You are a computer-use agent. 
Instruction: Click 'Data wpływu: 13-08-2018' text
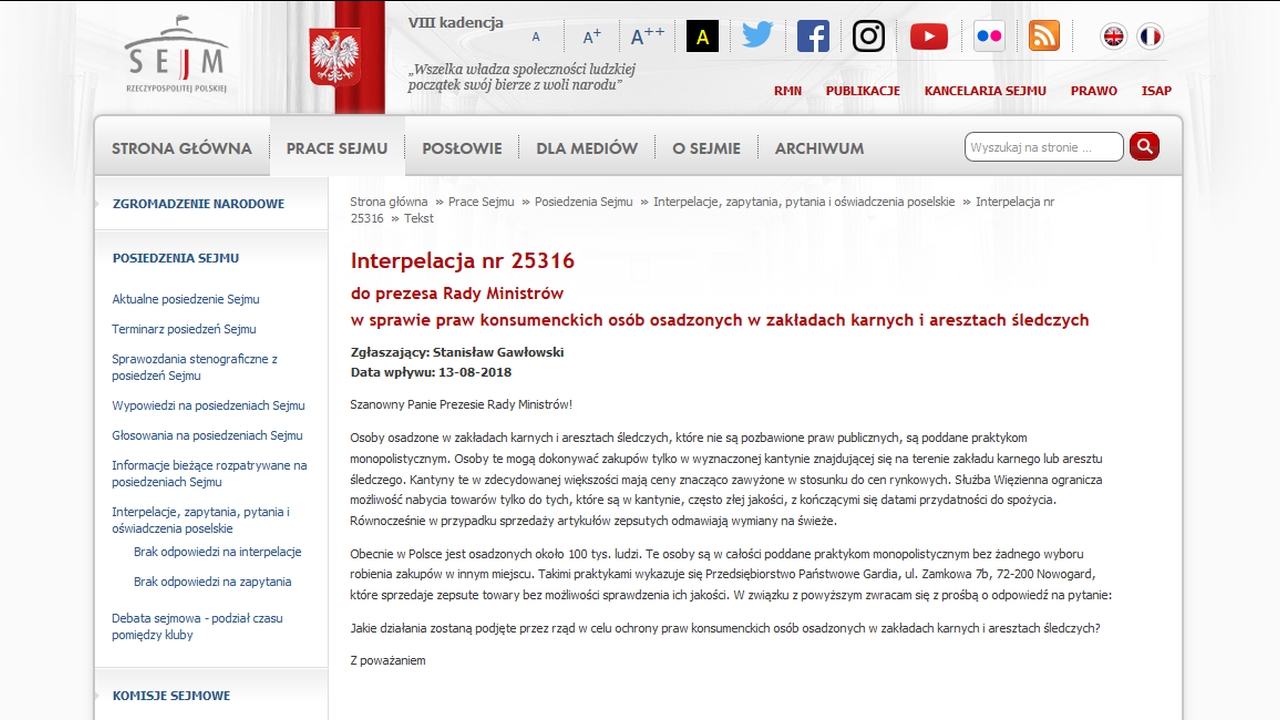pyautogui.click(x=431, y=372)
